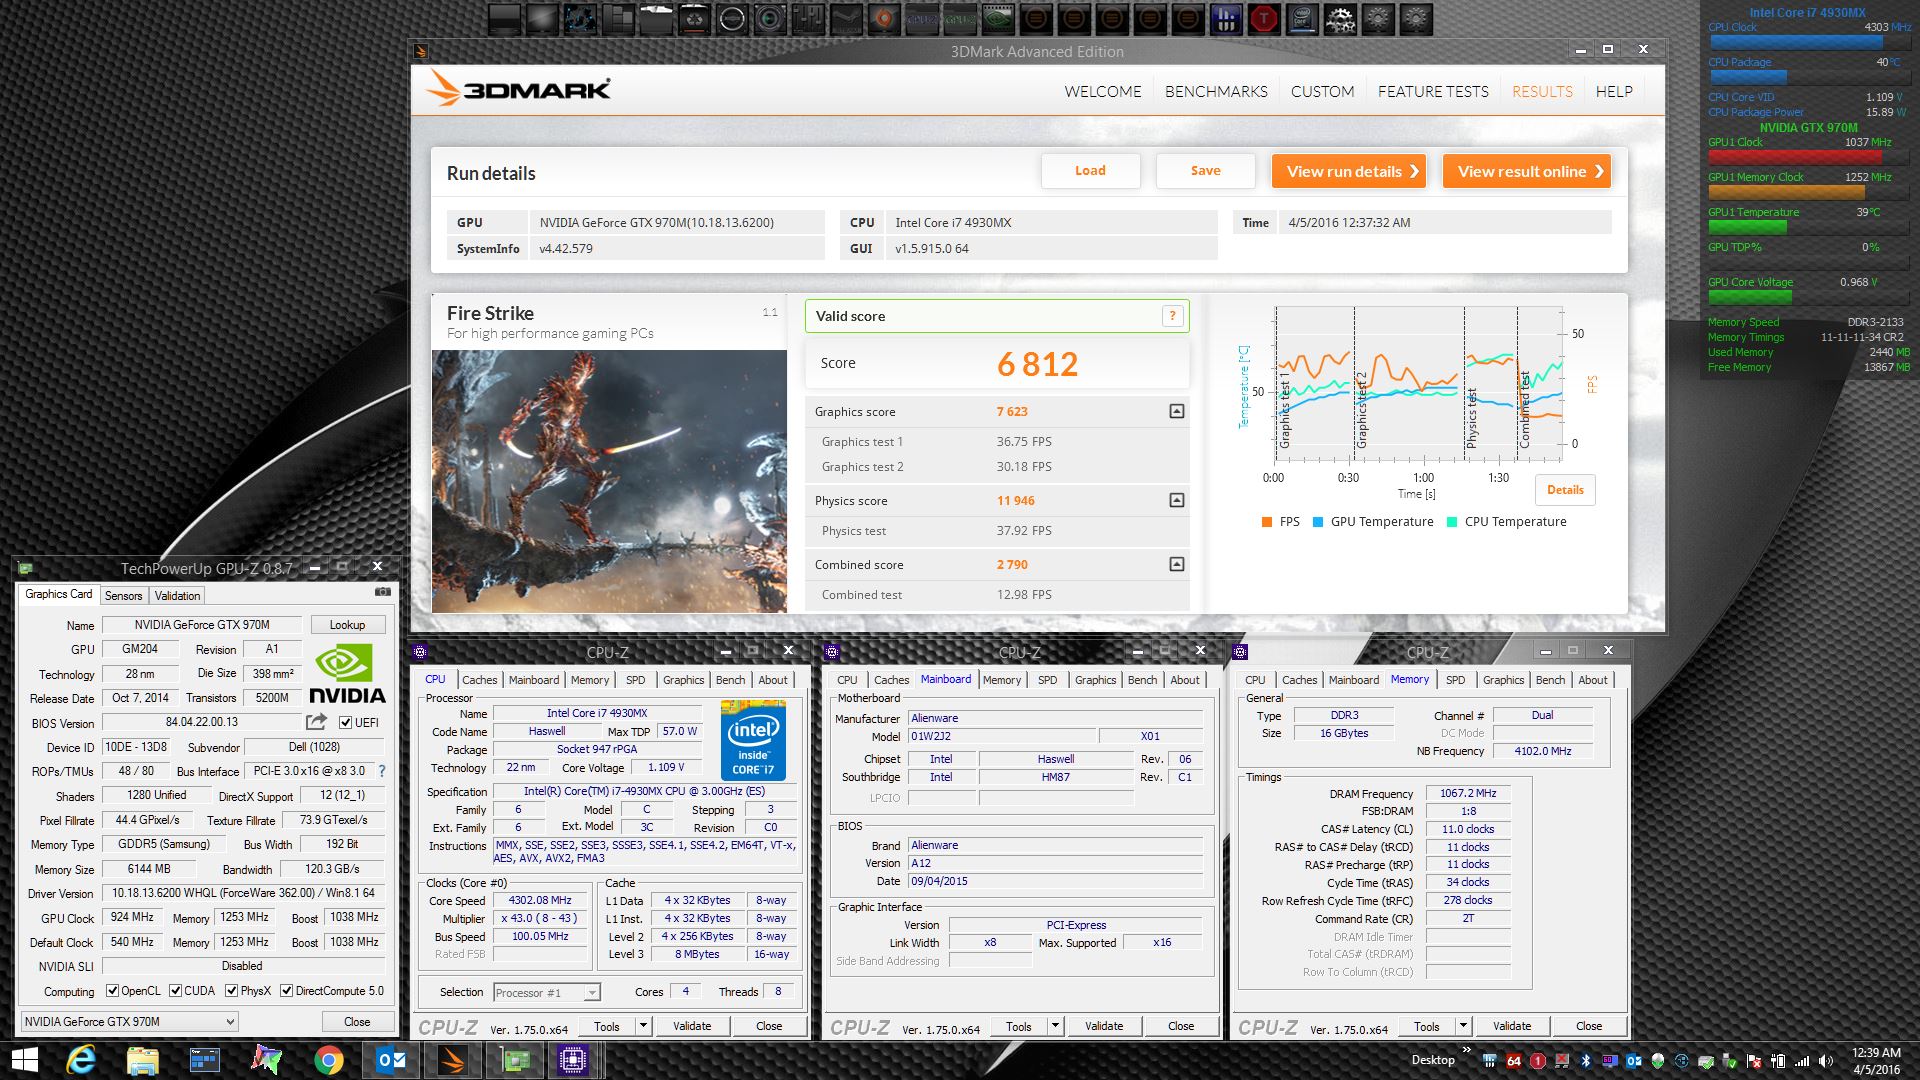Open Tools dropdown arrow in Memory window

point(1462,1026)
